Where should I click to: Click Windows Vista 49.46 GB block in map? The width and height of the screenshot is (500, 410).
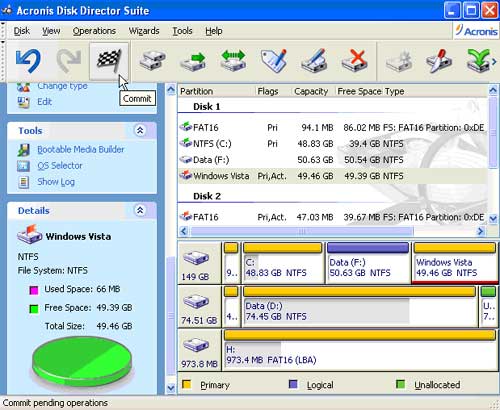coord(455,263)
